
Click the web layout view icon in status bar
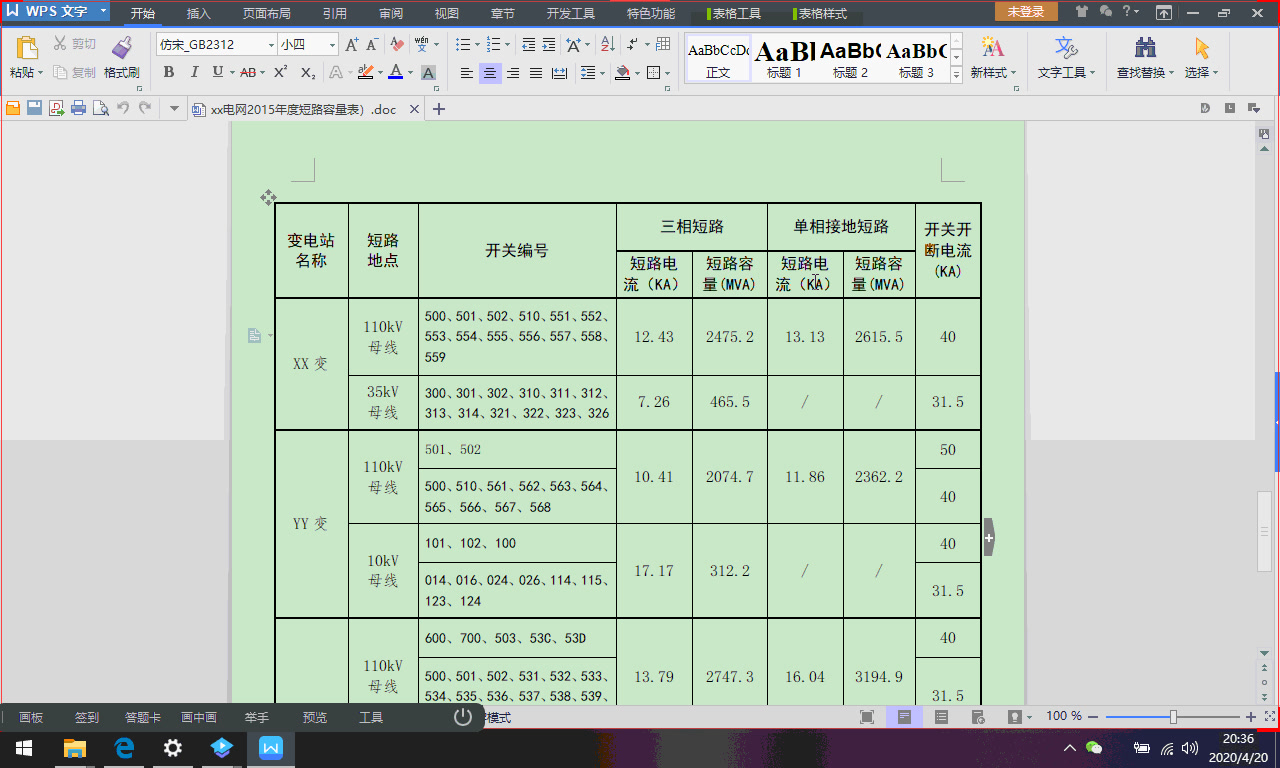[x=978, y=716]
